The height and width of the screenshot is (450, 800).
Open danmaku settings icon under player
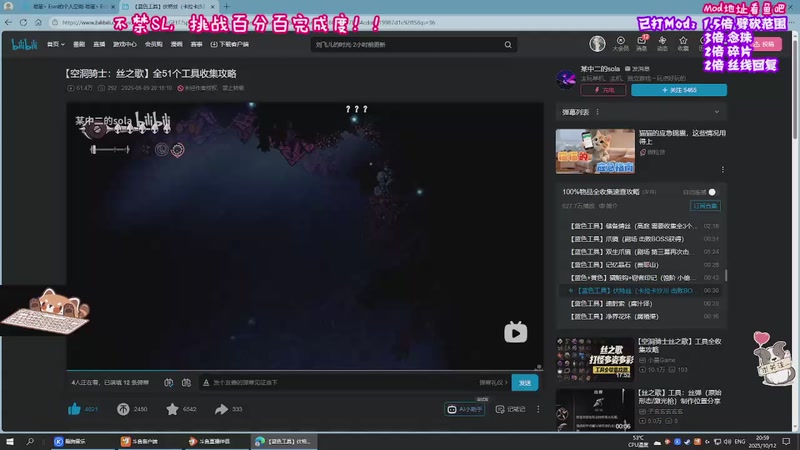pyautogui.click(x=186, y=383)
